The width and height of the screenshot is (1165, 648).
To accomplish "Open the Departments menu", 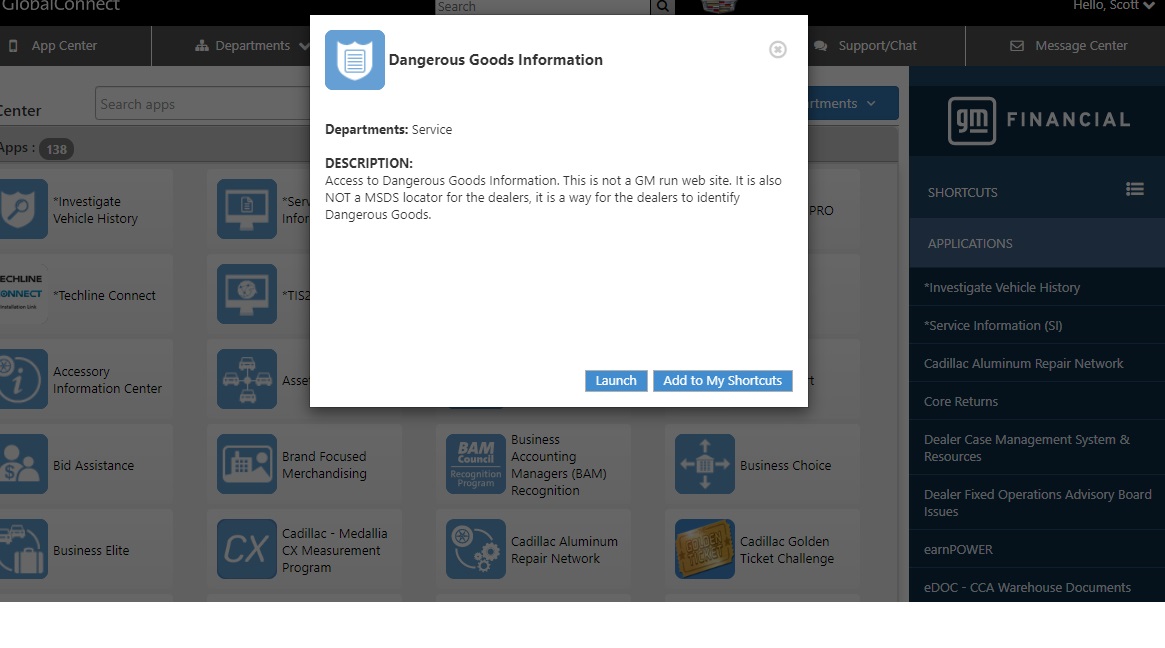I will click(253, 46).
